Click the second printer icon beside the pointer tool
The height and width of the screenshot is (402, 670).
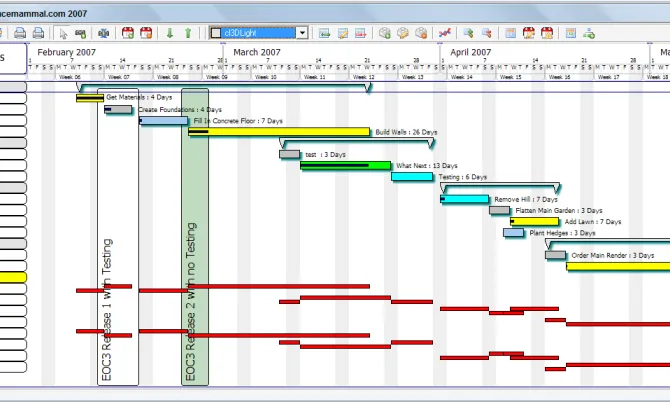[38, 33]
